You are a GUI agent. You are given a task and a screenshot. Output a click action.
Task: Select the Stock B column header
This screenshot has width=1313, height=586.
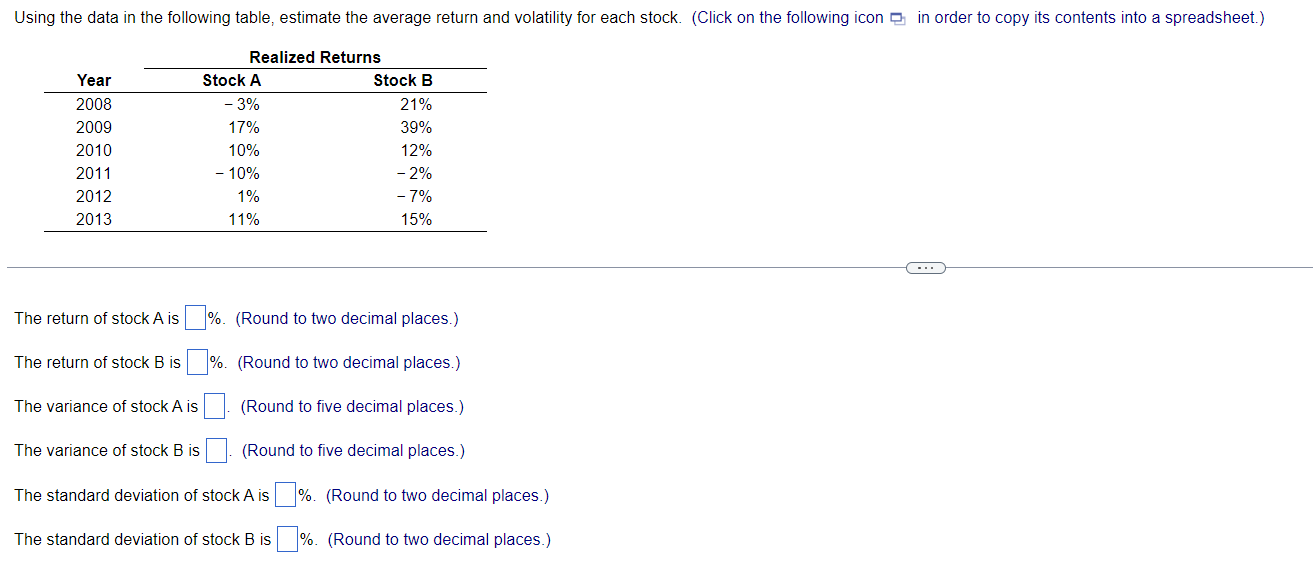(x=402, y=80)
